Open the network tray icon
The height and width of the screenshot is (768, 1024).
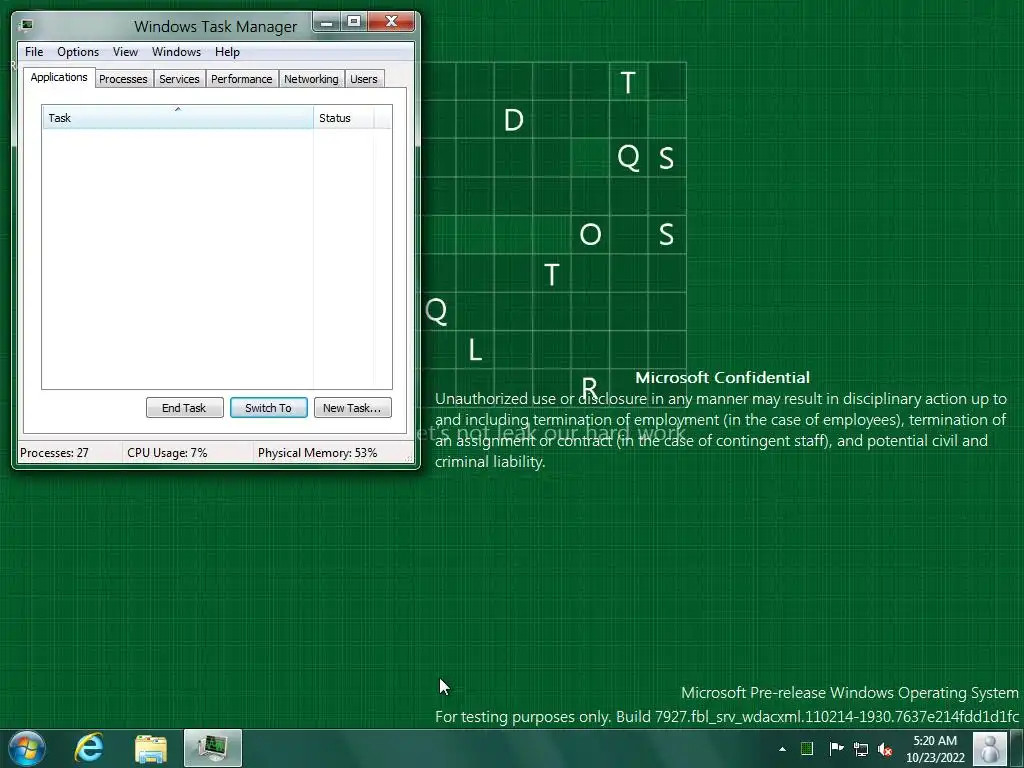coord(861,749)
